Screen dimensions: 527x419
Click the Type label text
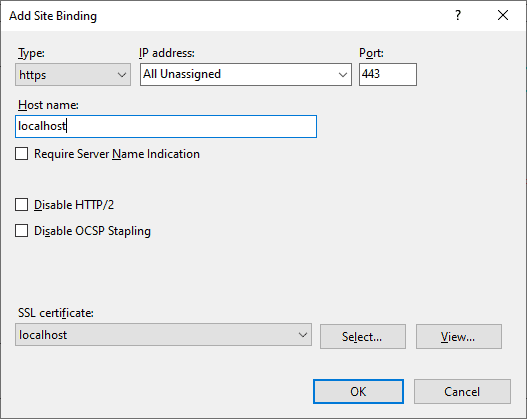[31, 53]
